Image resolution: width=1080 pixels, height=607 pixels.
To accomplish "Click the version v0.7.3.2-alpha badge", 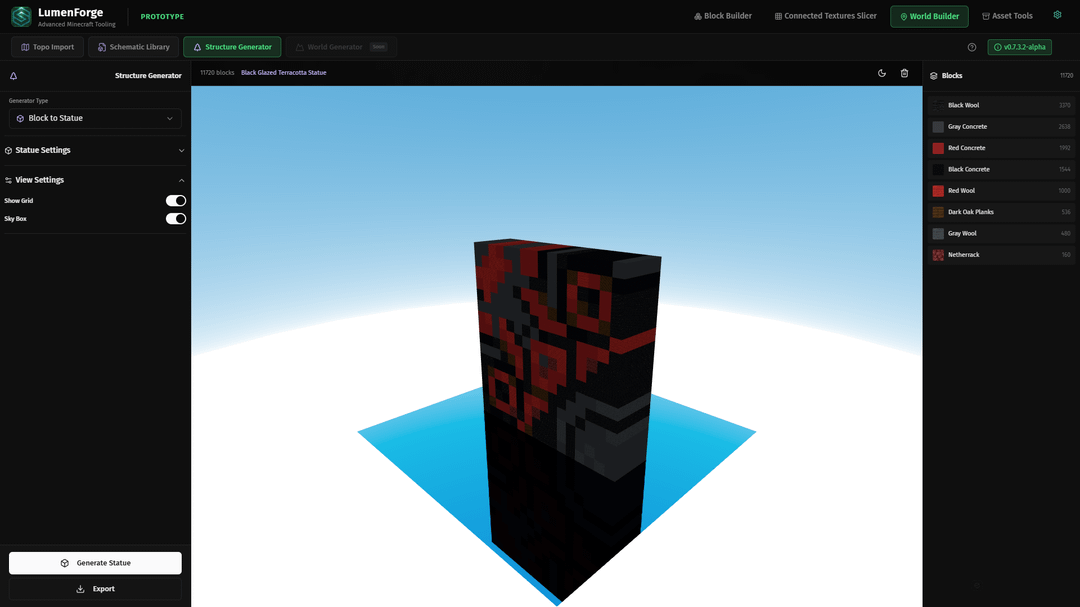I will (x=1019, y=47).
